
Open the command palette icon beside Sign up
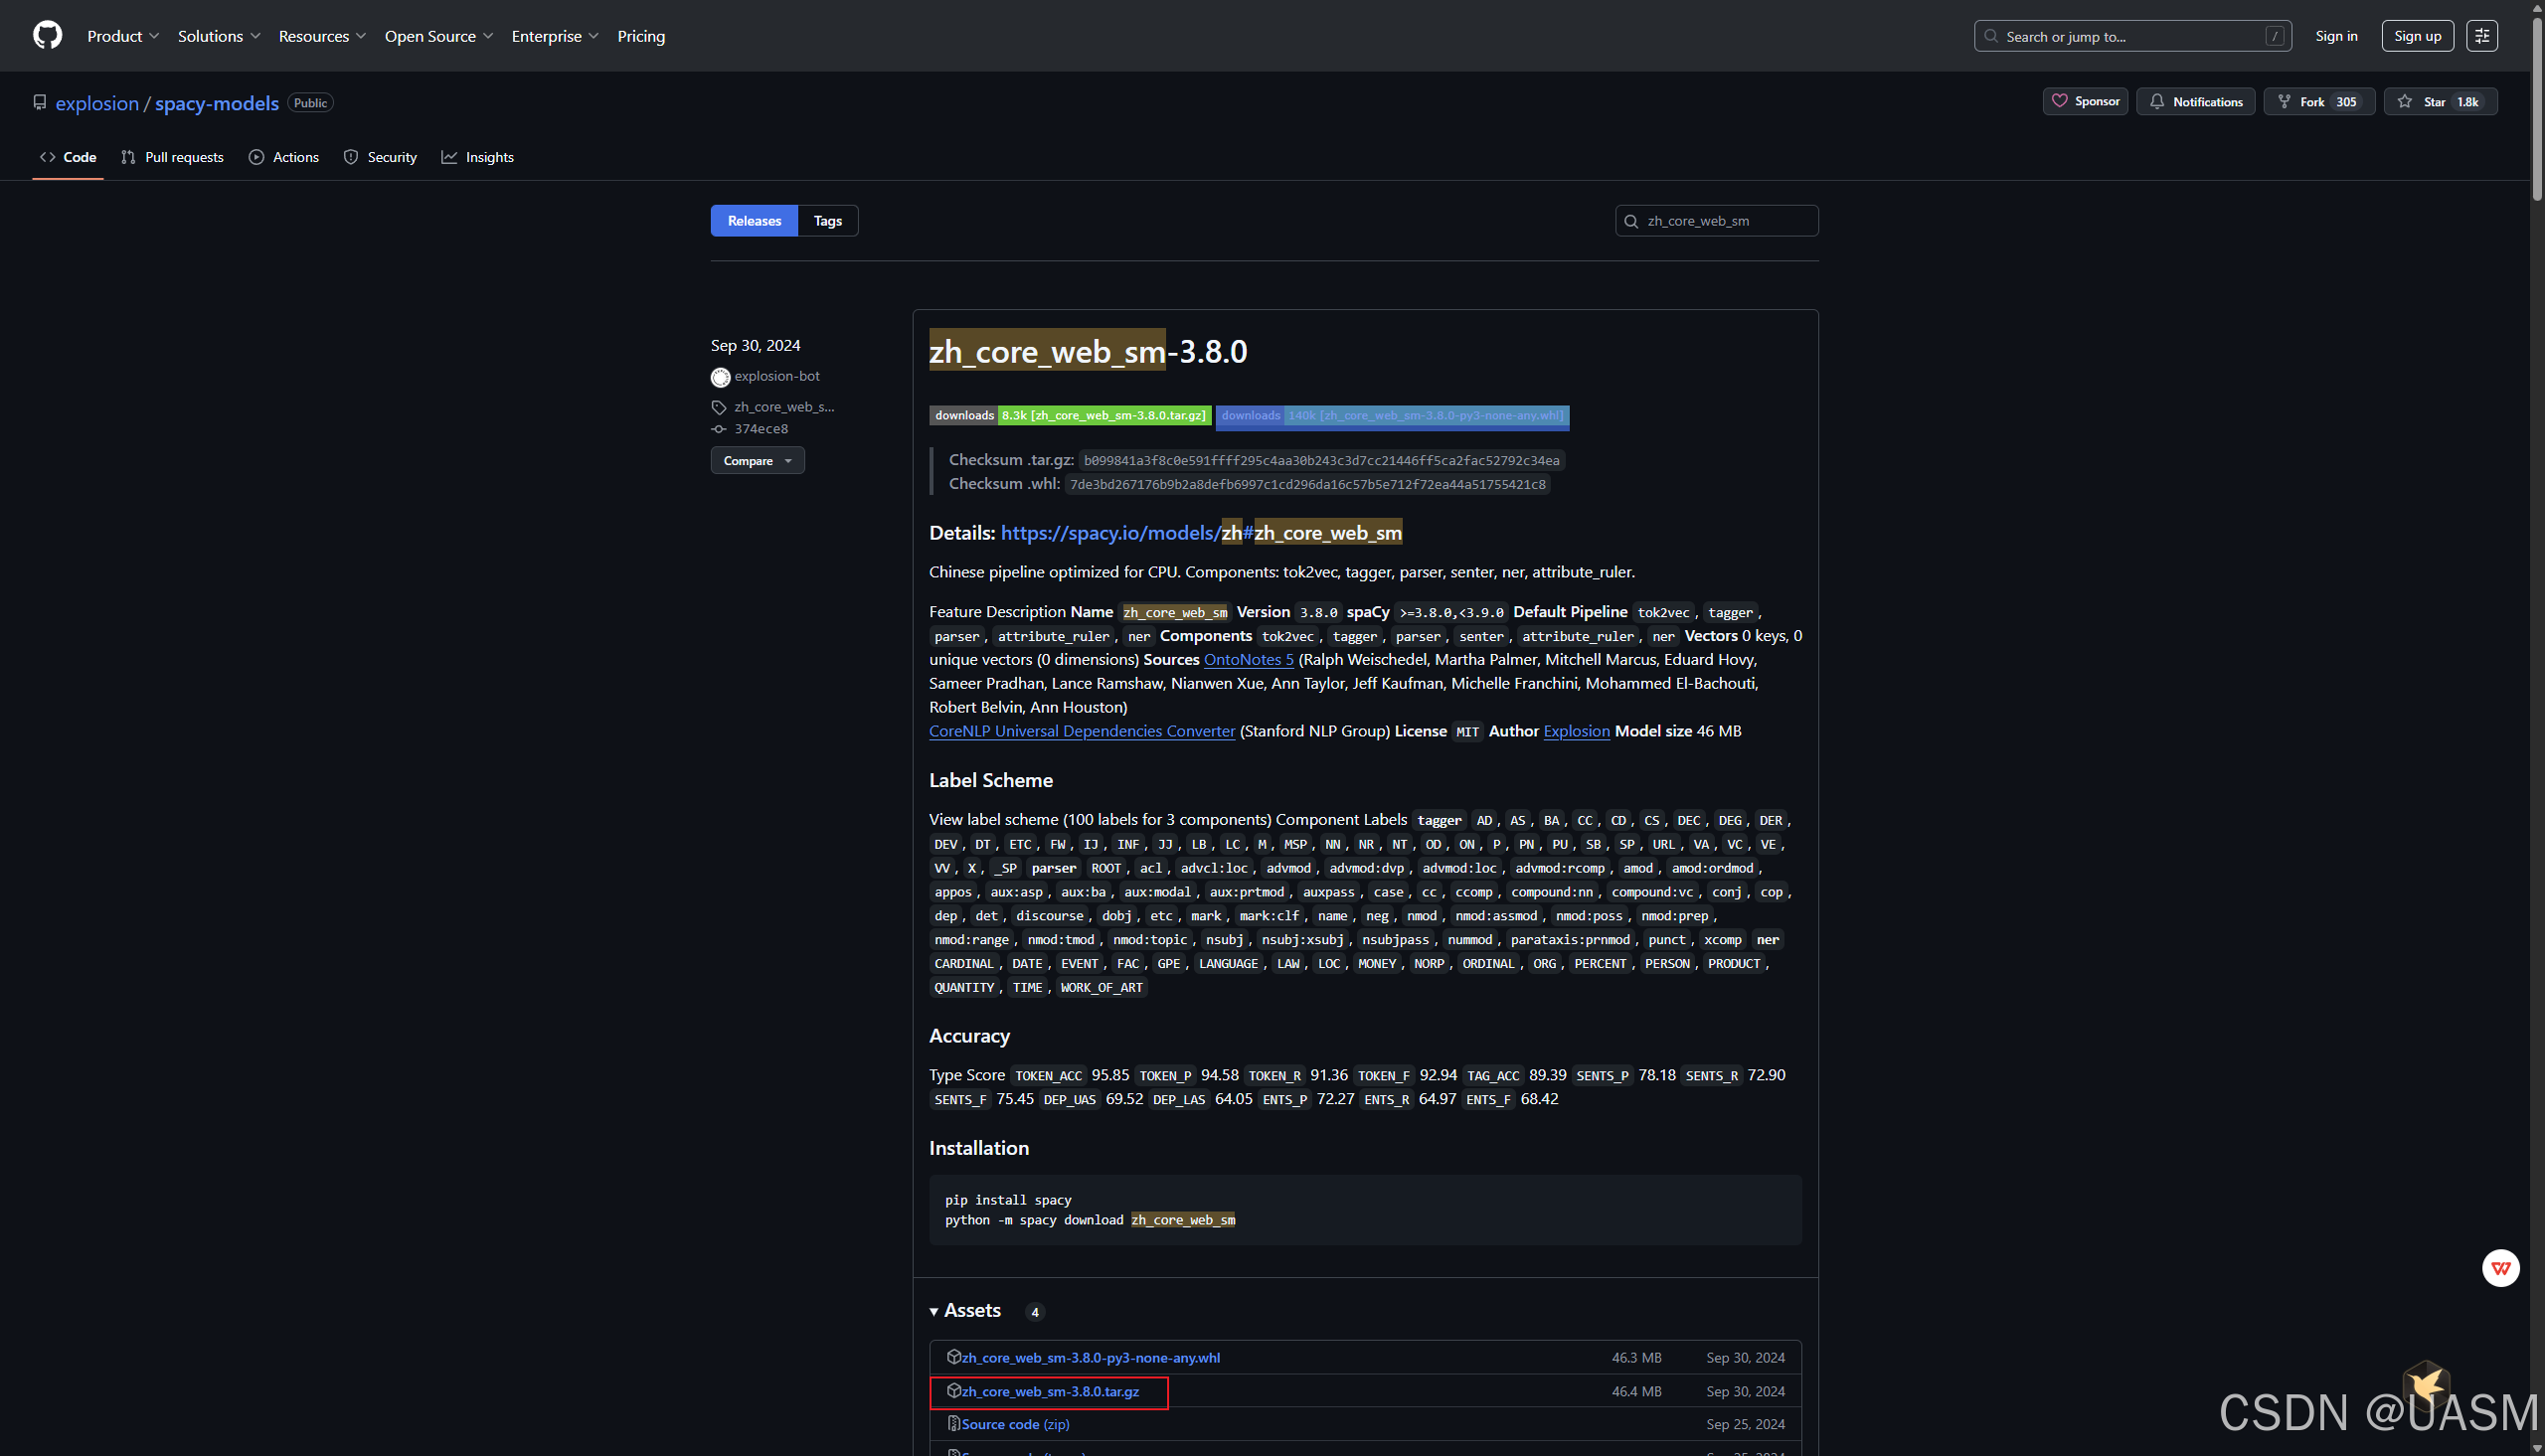[x=2482, y=35]
